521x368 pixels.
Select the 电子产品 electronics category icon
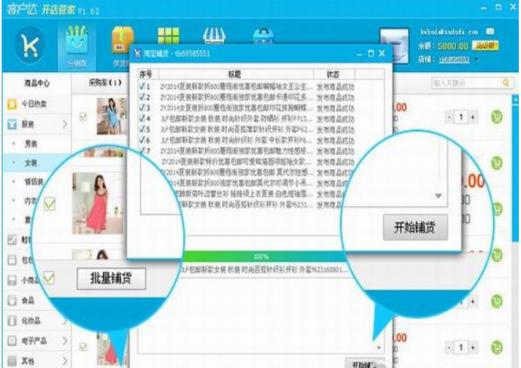(12, 341)
